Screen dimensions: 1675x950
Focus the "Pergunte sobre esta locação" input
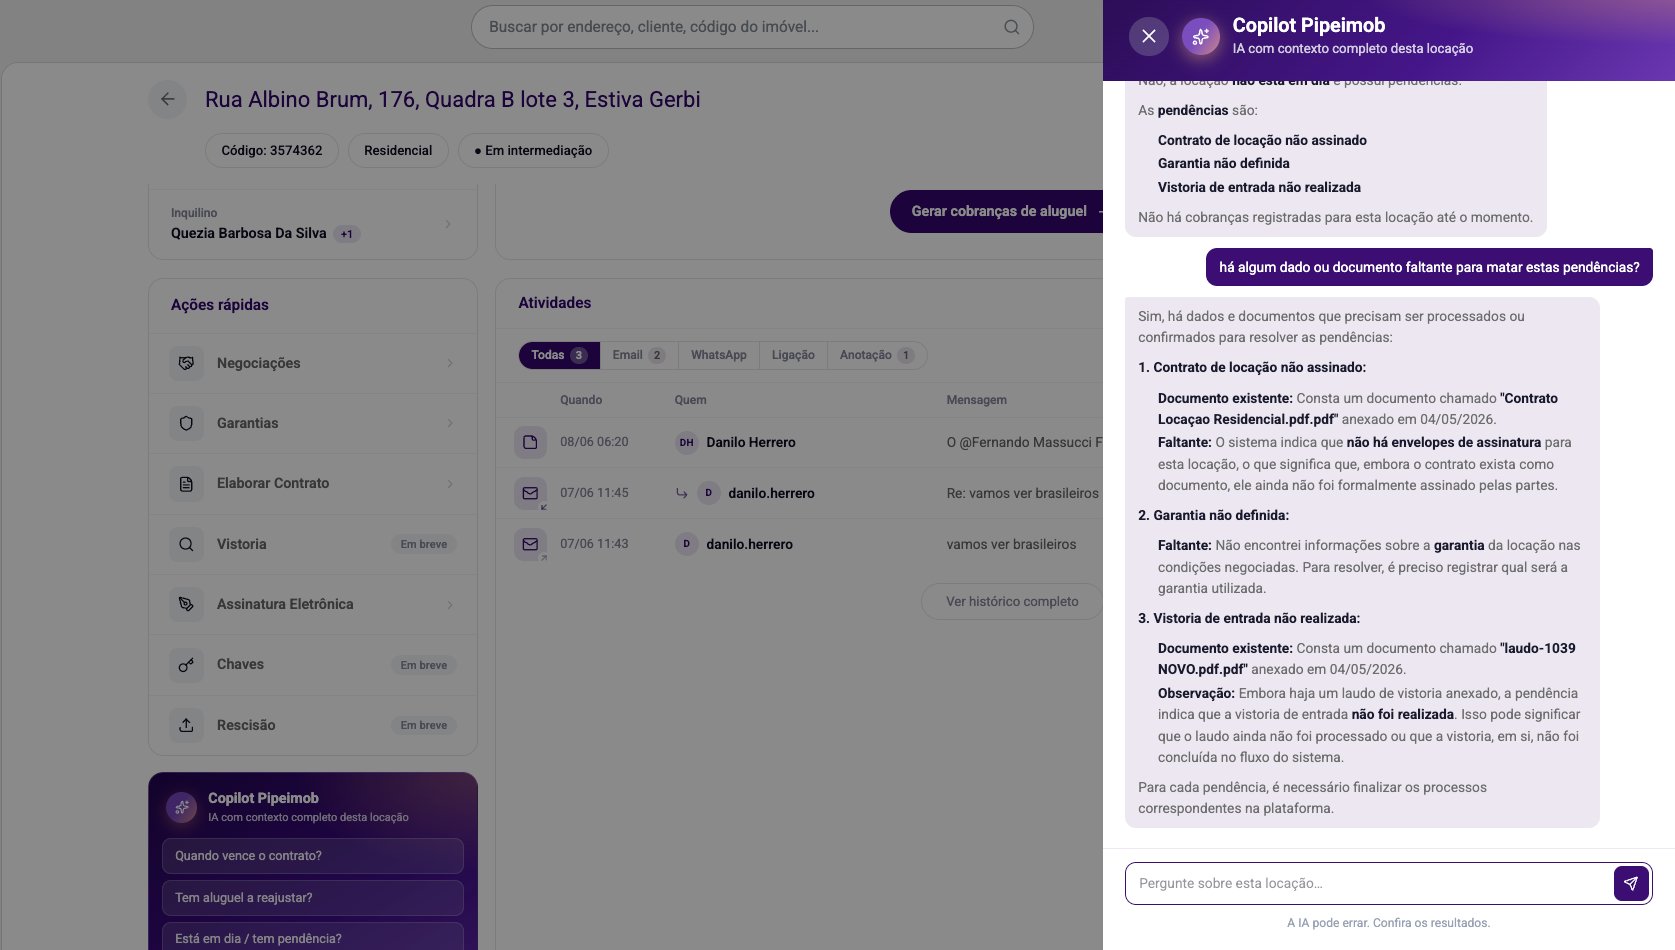pyautogui.click(x=1368, y=883)
